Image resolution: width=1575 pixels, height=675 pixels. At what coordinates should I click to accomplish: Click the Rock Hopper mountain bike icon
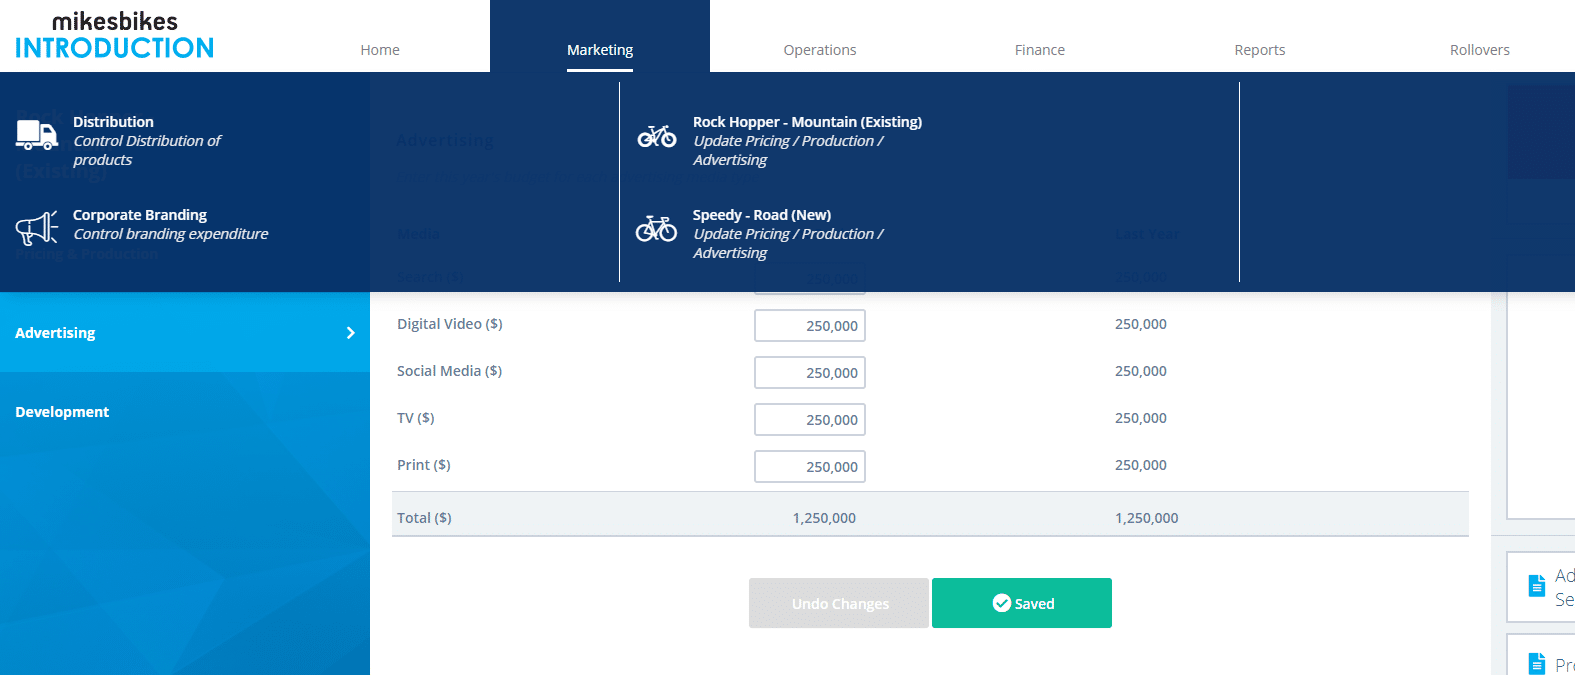tap(657, 136)
